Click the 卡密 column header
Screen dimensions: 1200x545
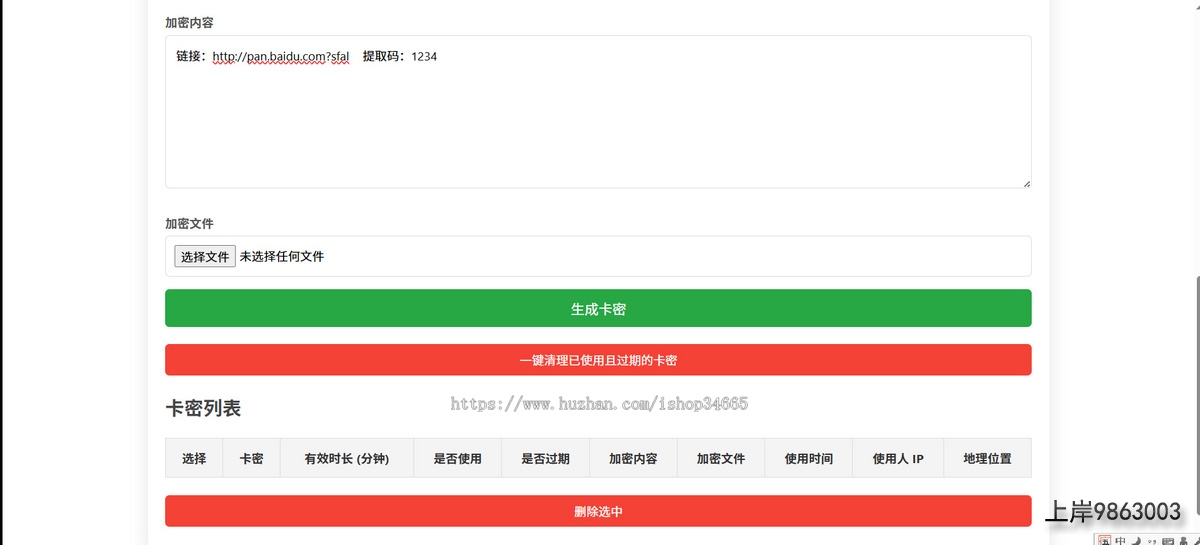(251, 459)
